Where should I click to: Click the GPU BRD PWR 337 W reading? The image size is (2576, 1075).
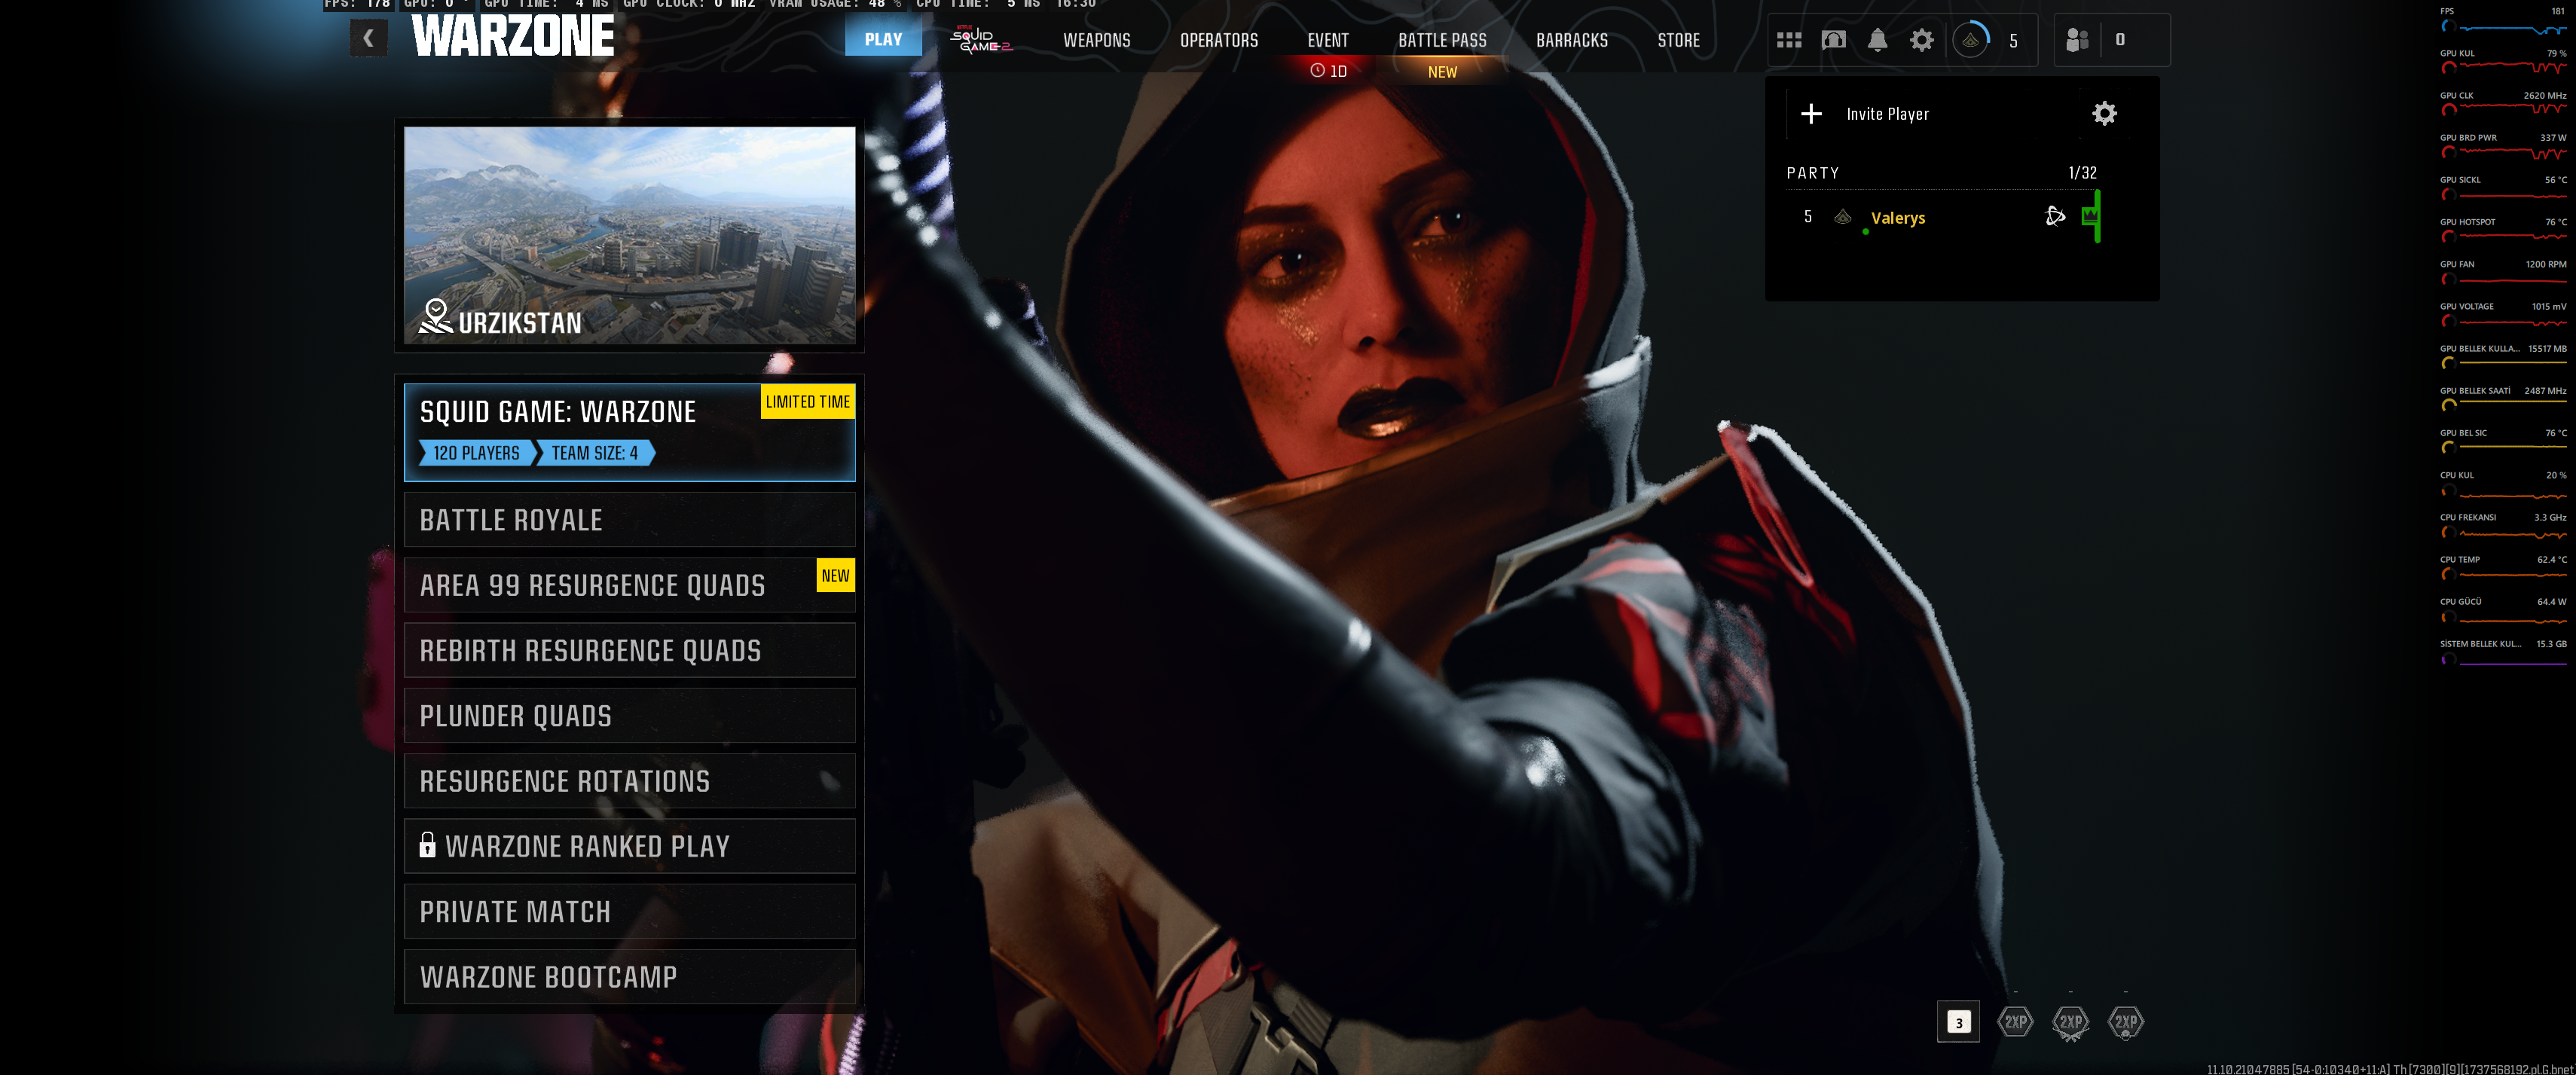(x=2502, y=145)
